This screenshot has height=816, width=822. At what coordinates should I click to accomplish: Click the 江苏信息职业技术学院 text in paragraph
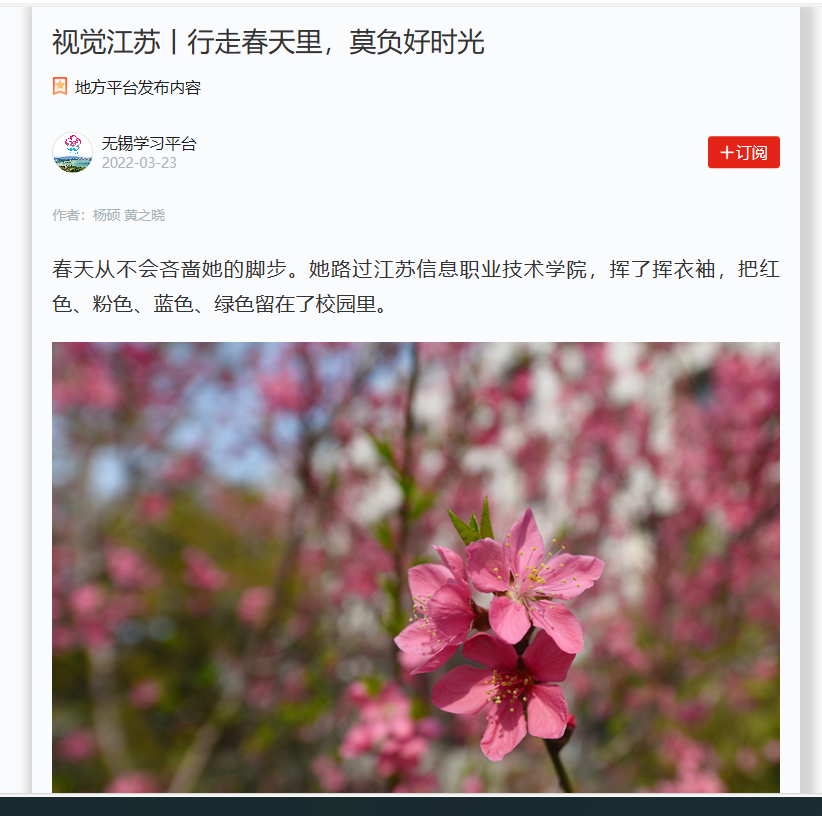(x=448, y=269)
